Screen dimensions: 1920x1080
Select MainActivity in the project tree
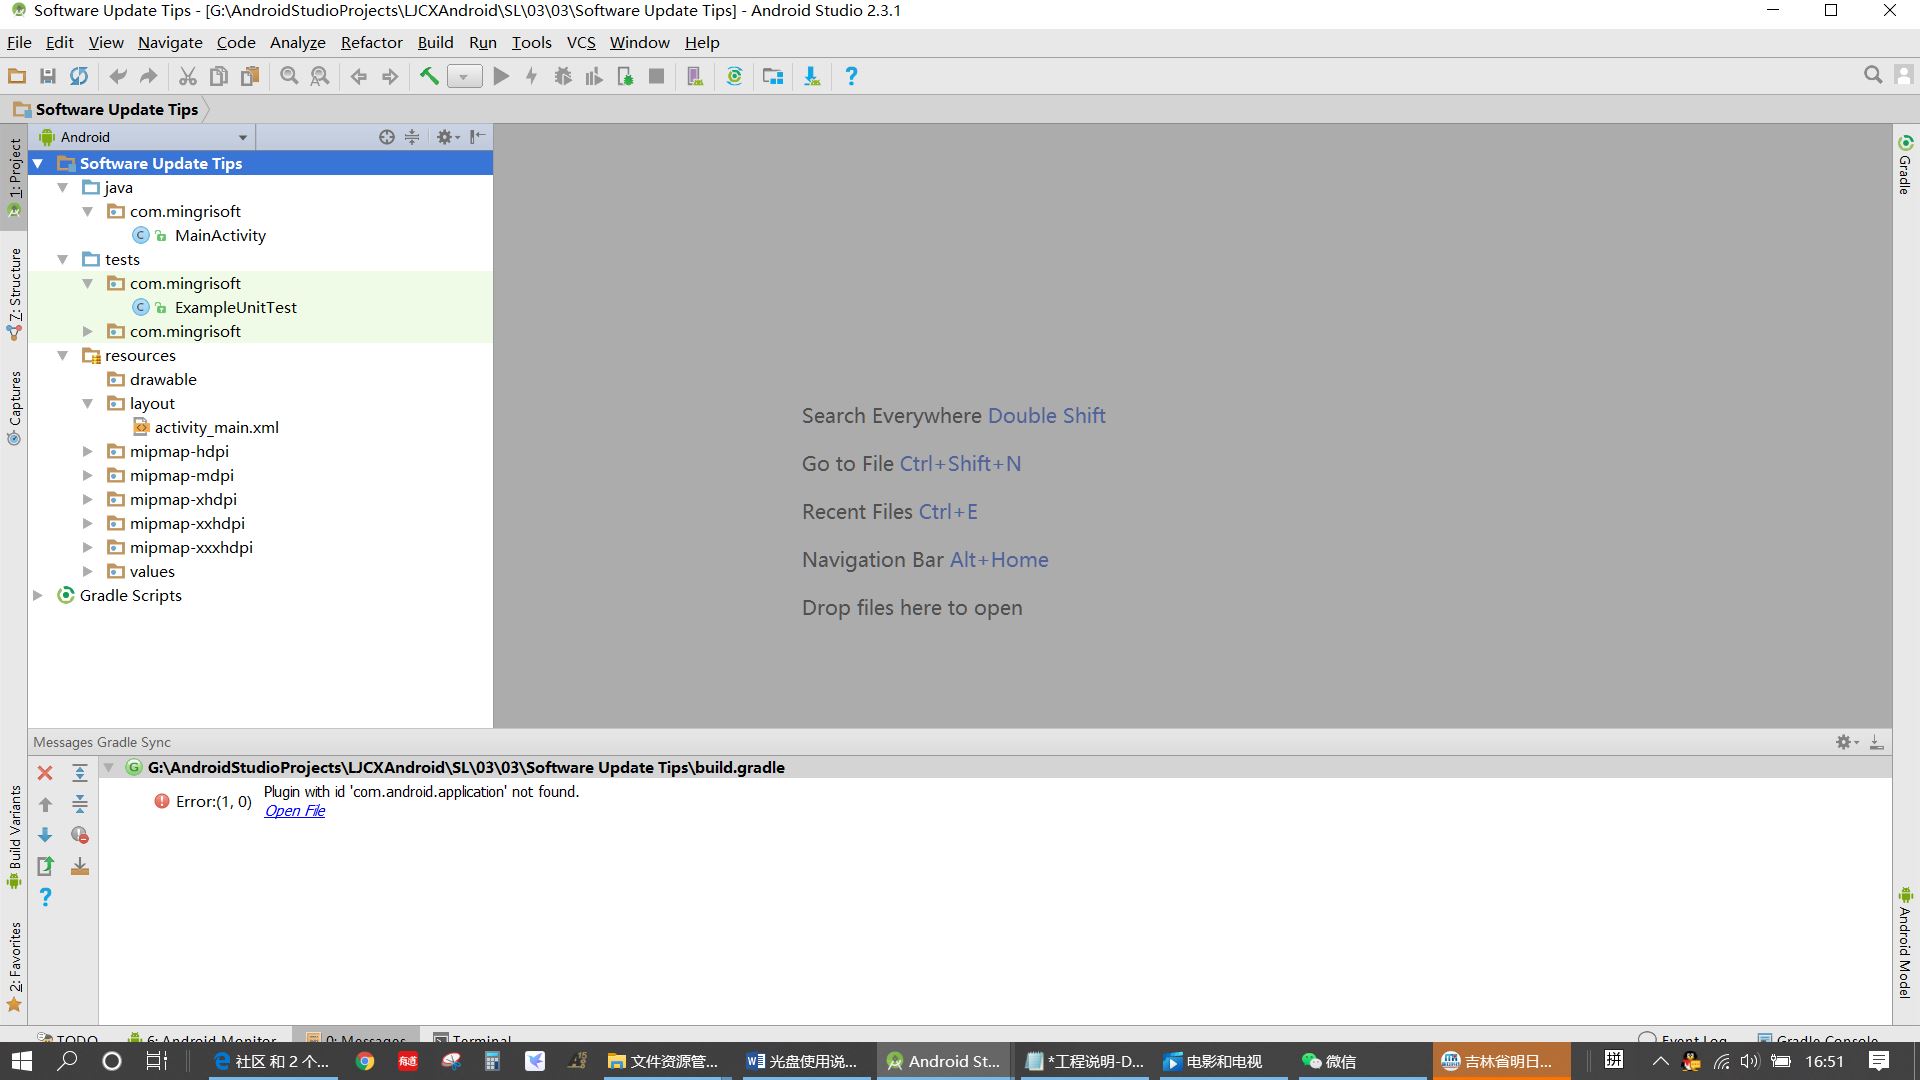pos(220,235)
